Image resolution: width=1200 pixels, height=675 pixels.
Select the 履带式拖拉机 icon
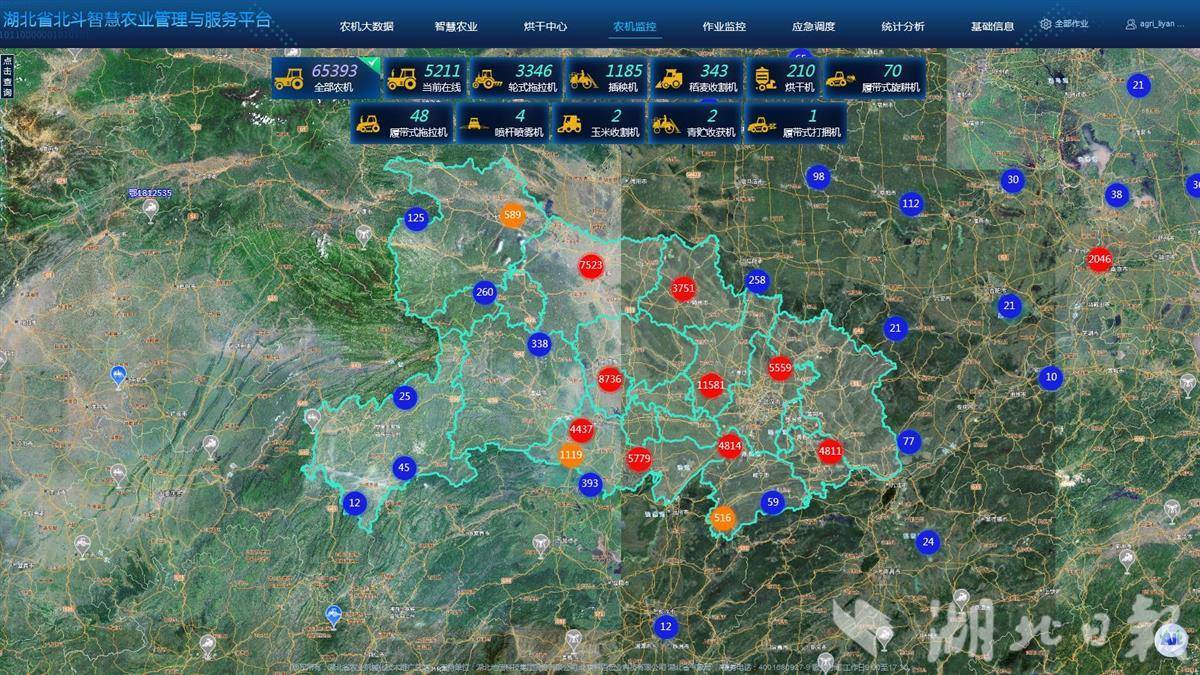pos(368,123)
